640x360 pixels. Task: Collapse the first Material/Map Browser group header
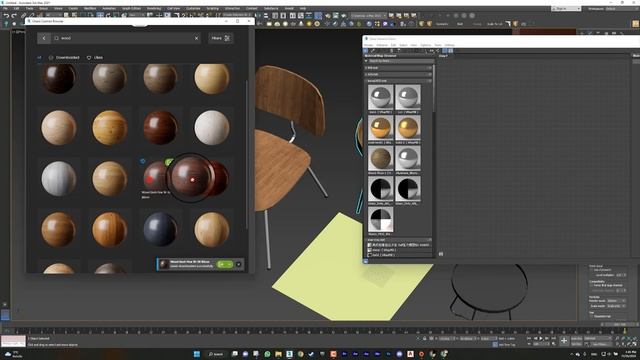[x=398, y=68]
